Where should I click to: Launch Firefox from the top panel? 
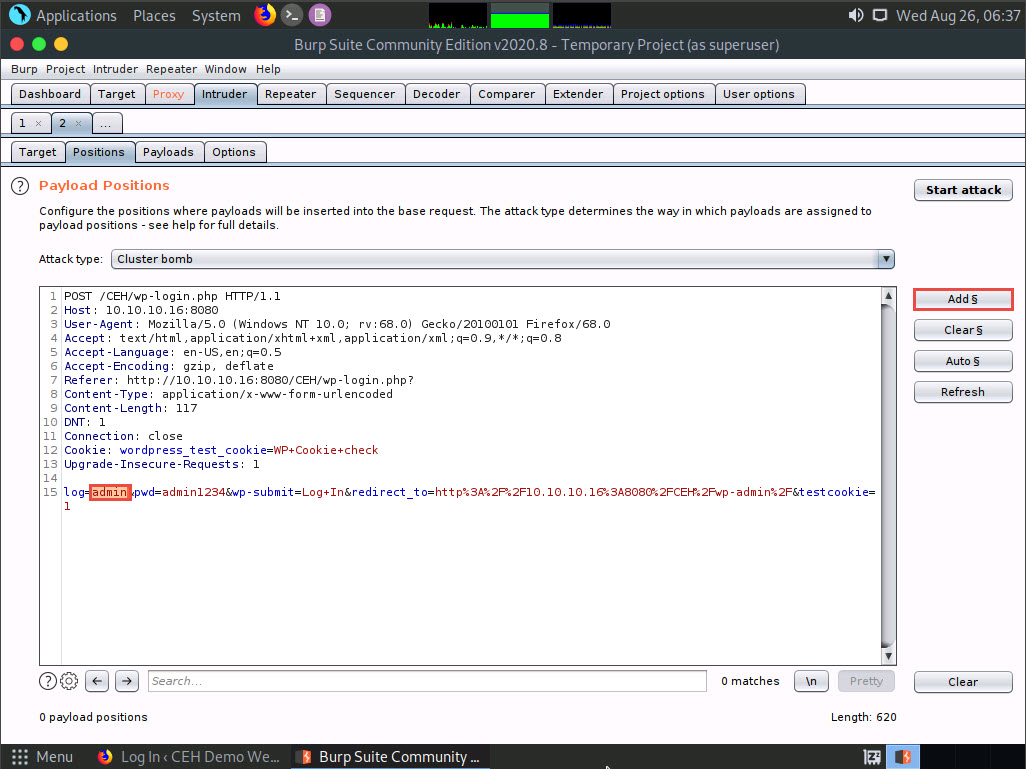[x=264, y=15]
